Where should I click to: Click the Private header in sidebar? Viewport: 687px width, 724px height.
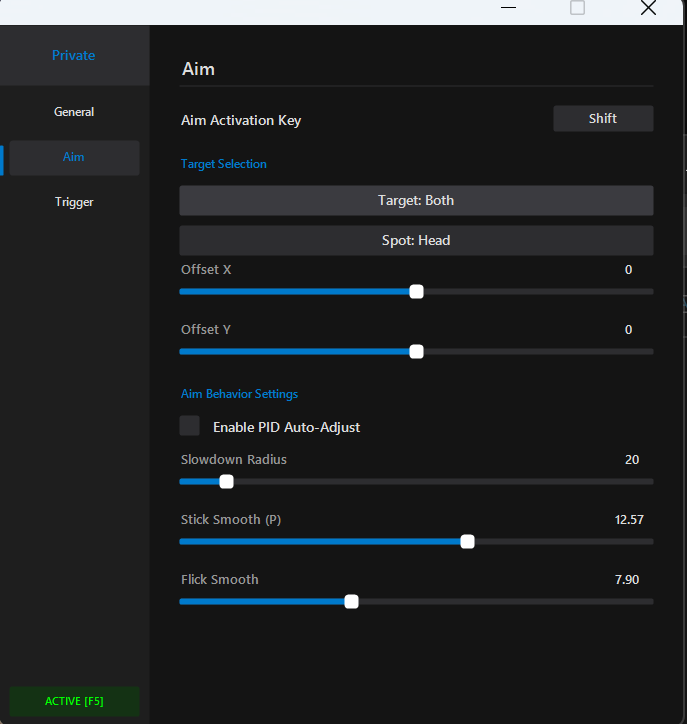[74, 55]
